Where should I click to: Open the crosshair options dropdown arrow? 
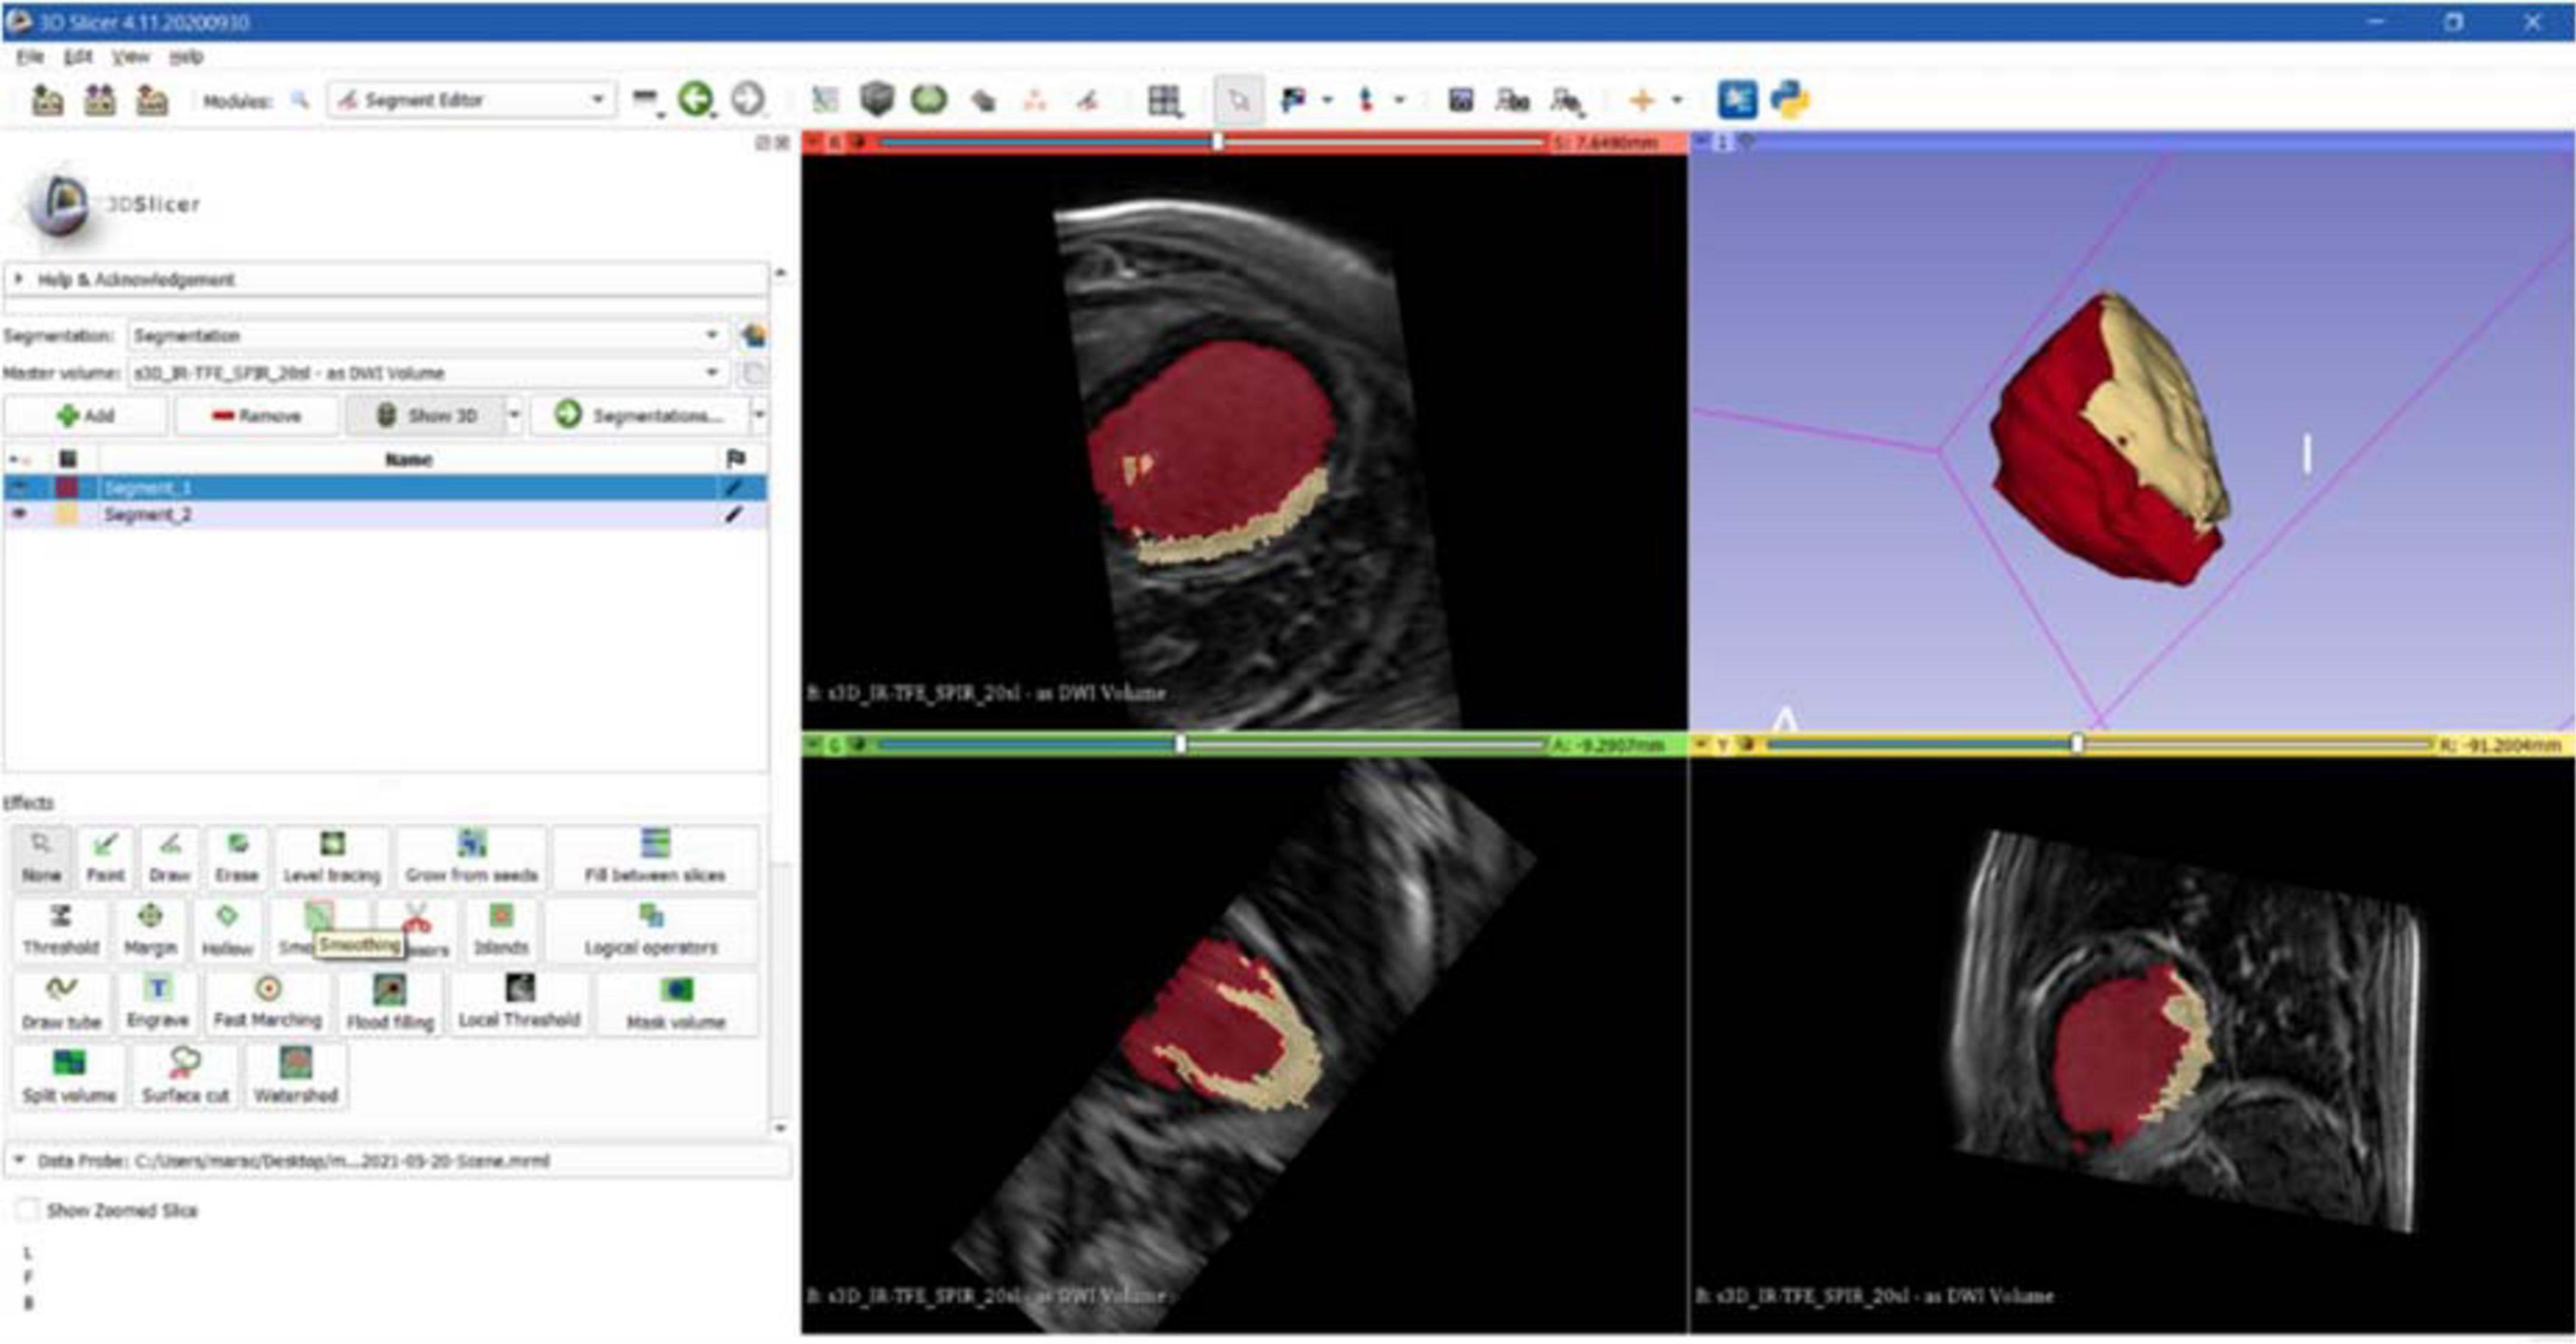1677,100
